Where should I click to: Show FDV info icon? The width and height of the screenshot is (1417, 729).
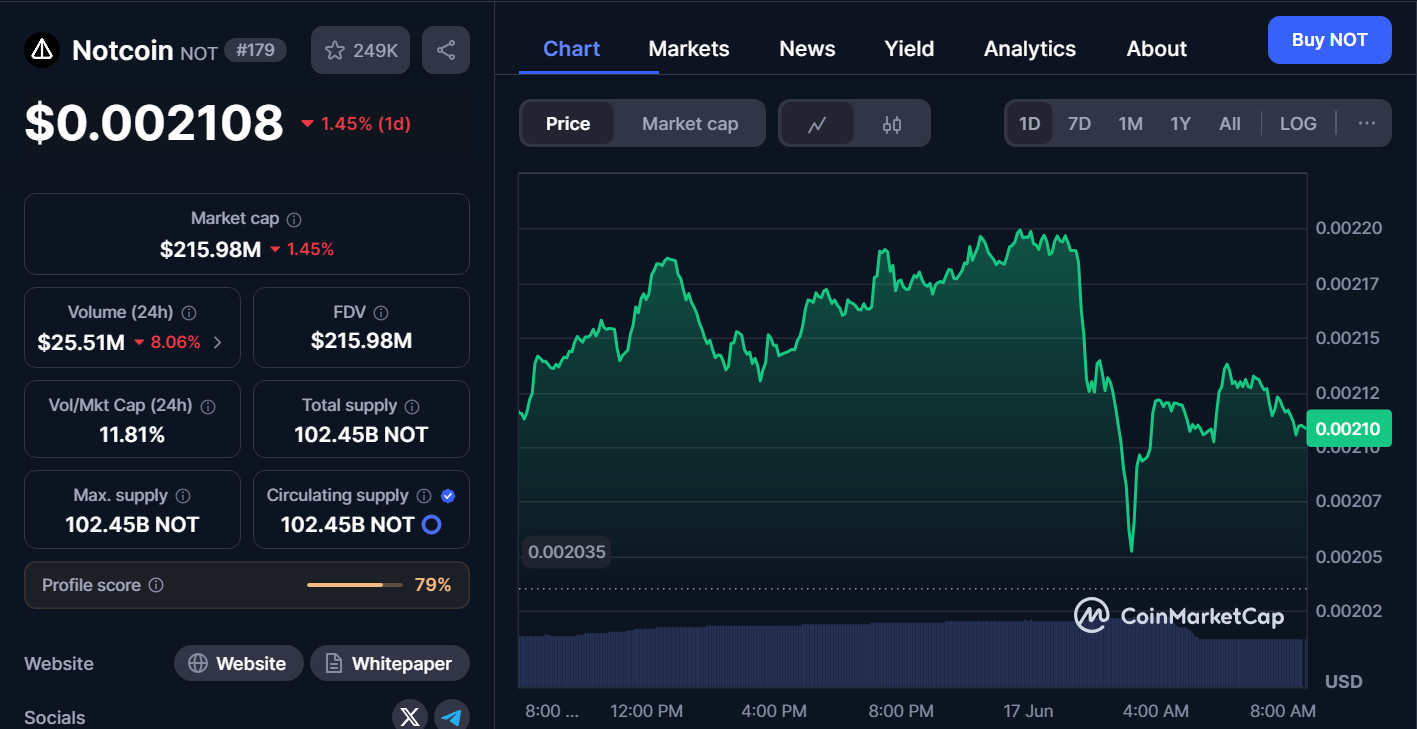pyautogui.click(x=381, y=313)
